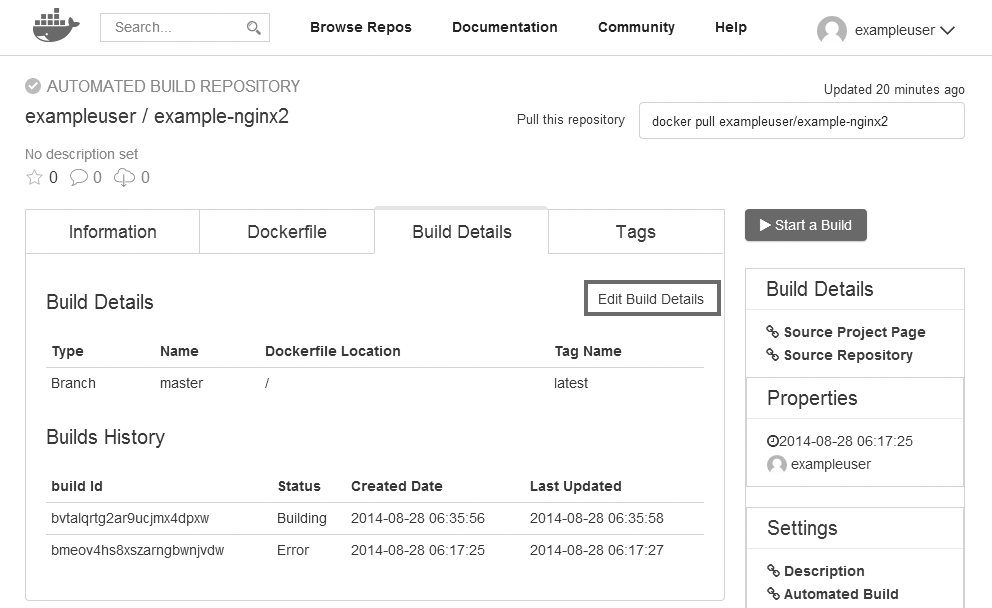992x608 pixels.
Task: Switch to the Information tab
Action: click(112, 232)
